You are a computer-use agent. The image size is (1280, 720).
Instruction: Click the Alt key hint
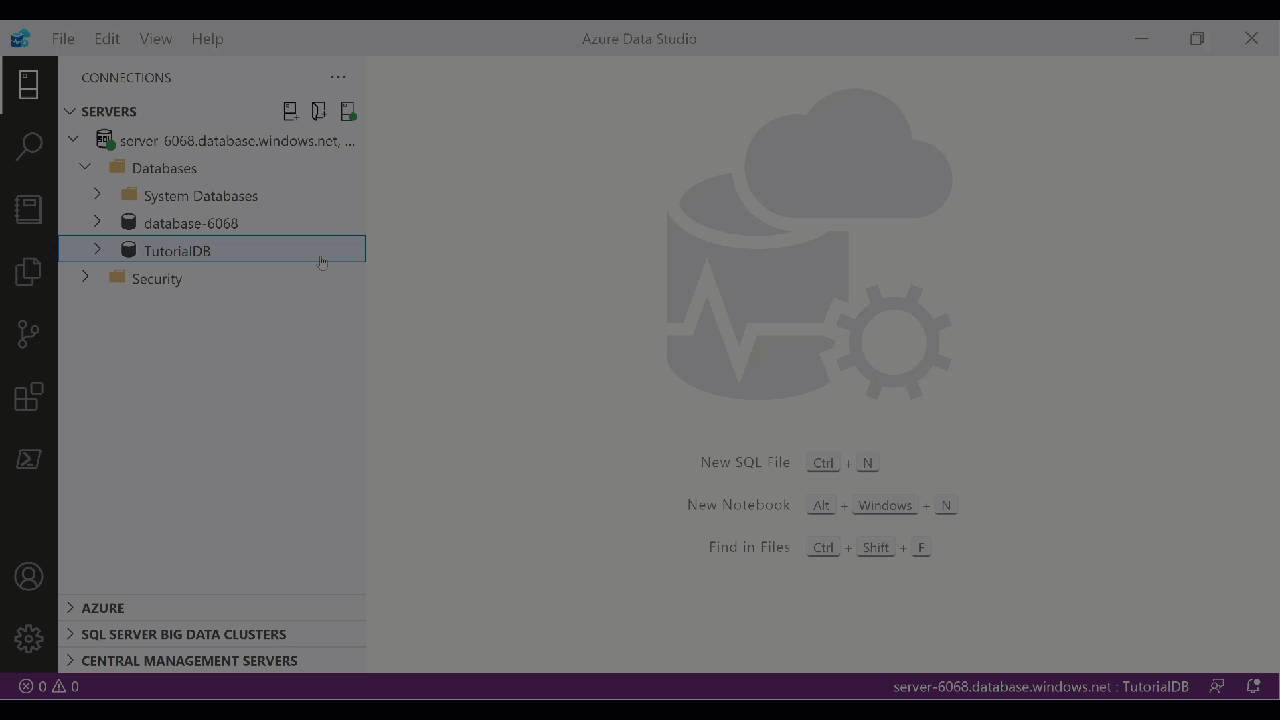point(821,505)
